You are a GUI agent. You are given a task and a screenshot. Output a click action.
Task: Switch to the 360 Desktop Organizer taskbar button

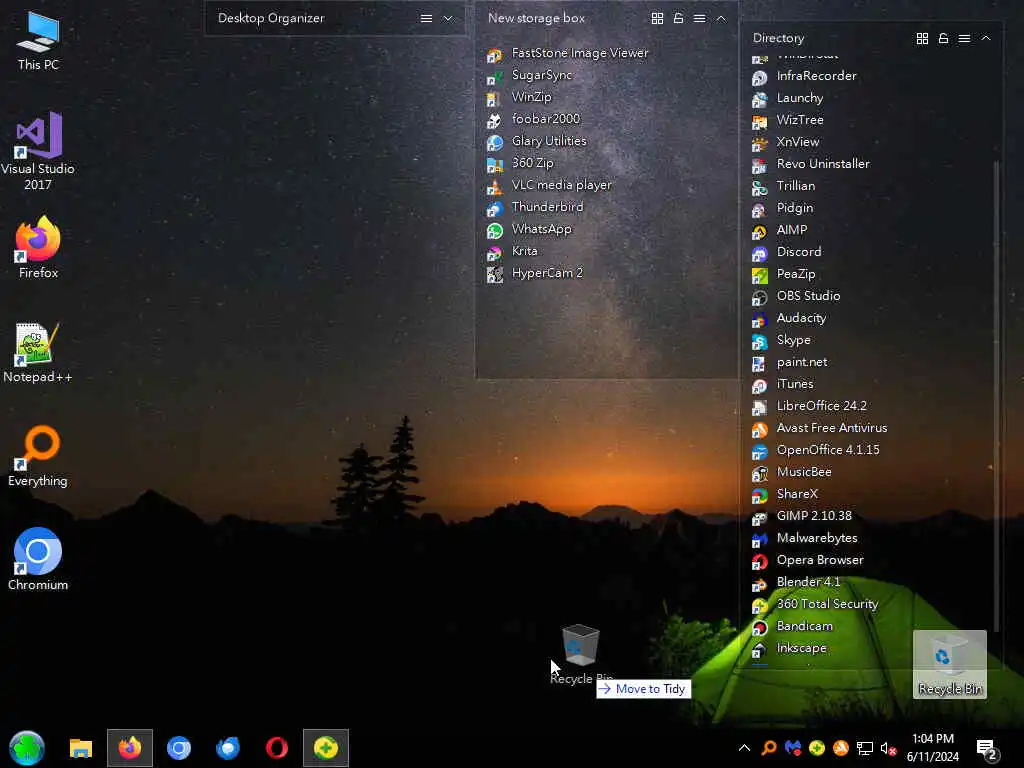326,748
